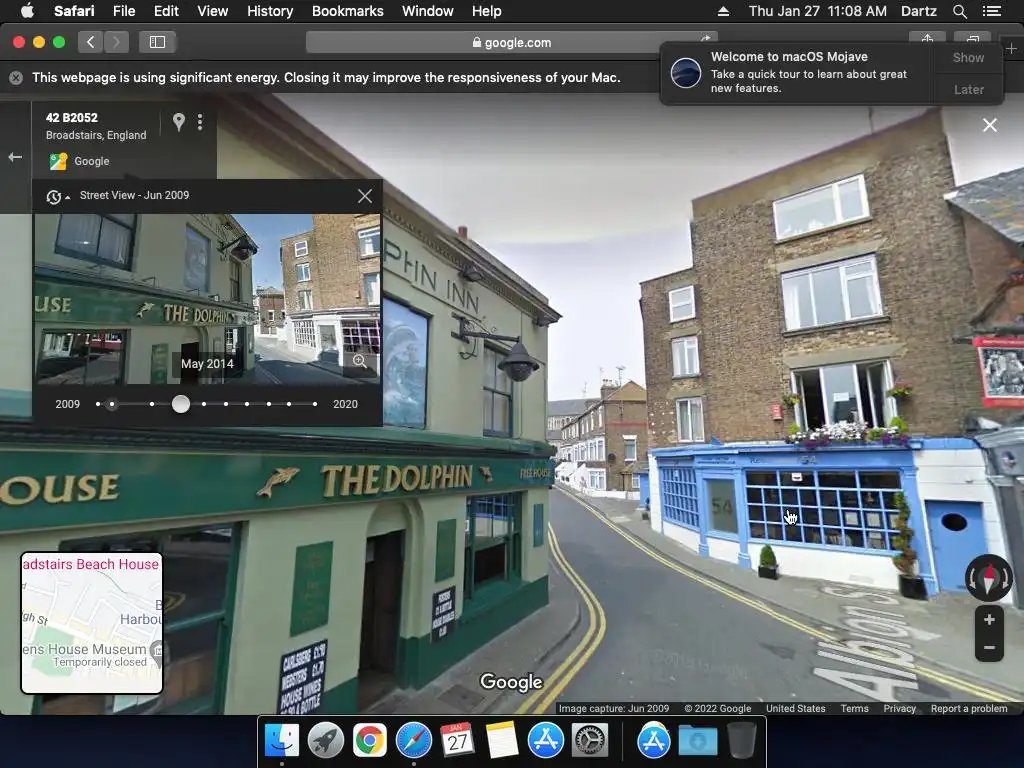This screenshot has width=1024, height=768.
Task: Click Report a problem link
Action: point(968,709)
